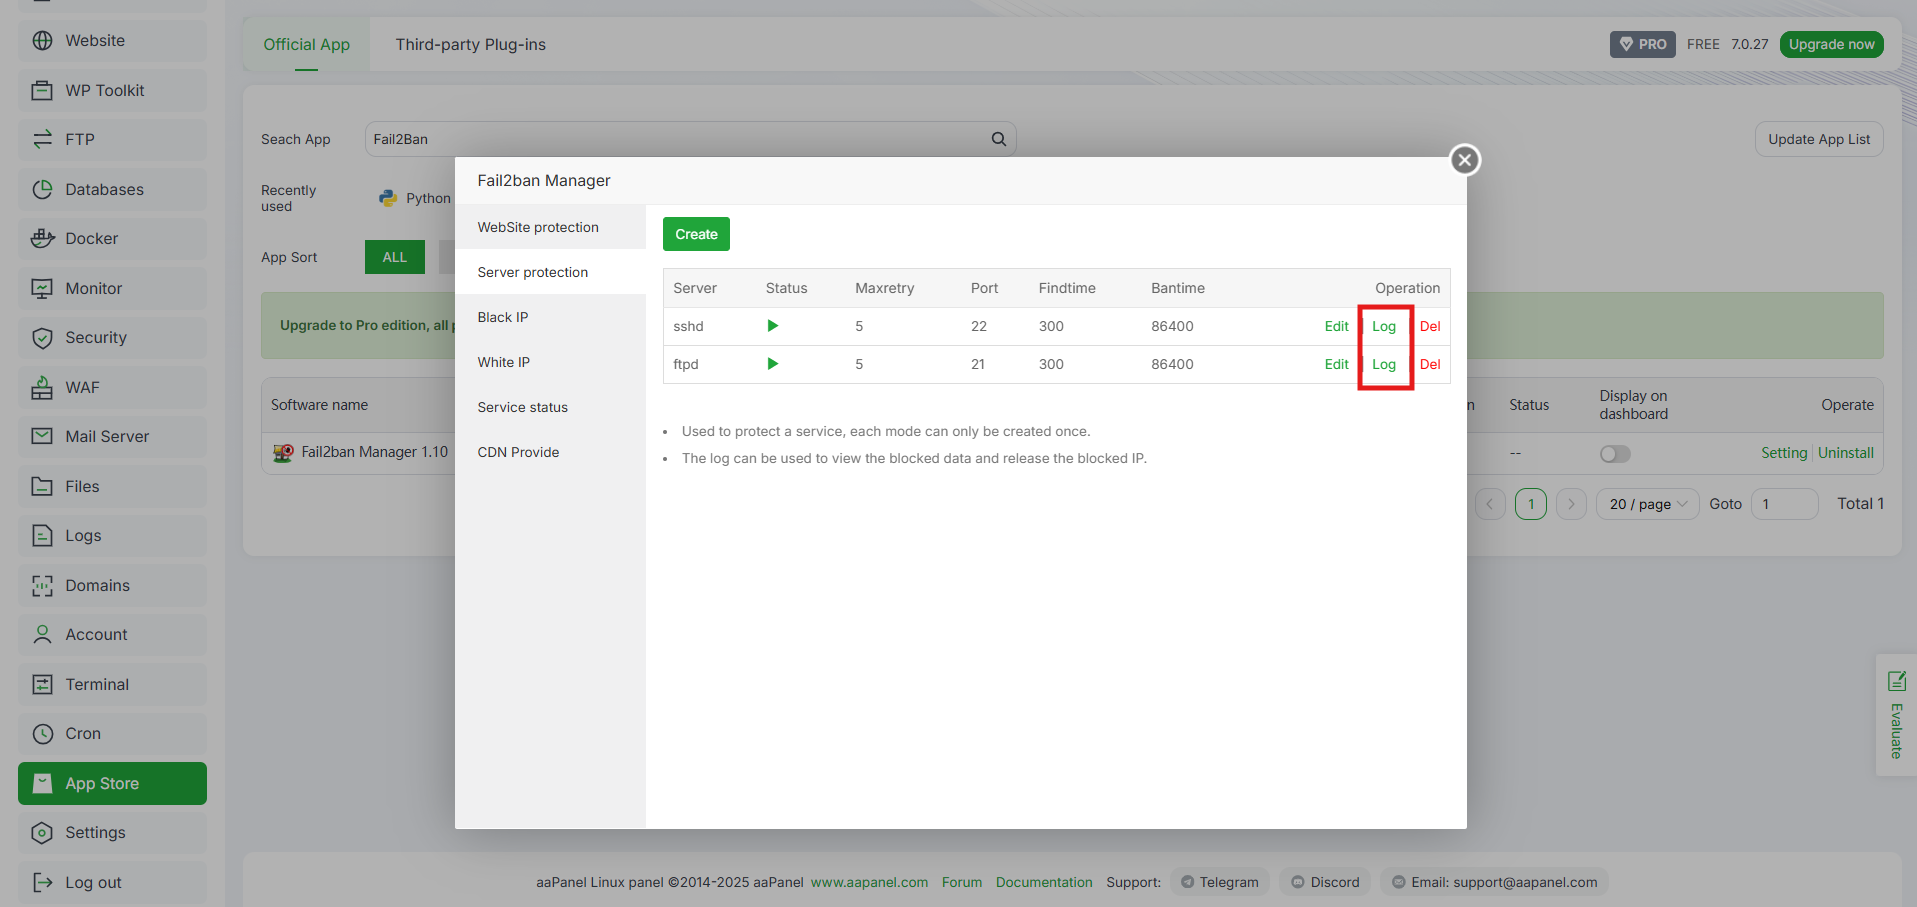The image size is (1917, 907).
Task: Open the CDN Provide section
Action: pos(550,452)
